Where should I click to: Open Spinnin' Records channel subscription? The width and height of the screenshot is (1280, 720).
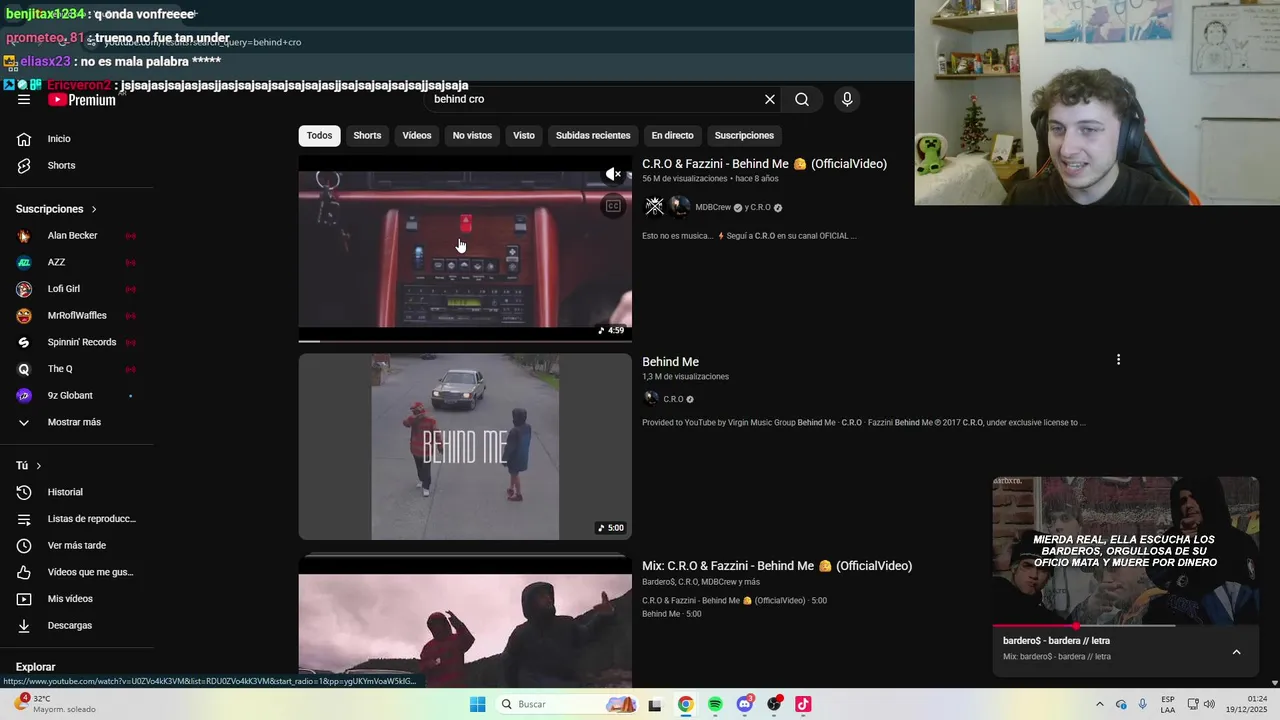77,342
